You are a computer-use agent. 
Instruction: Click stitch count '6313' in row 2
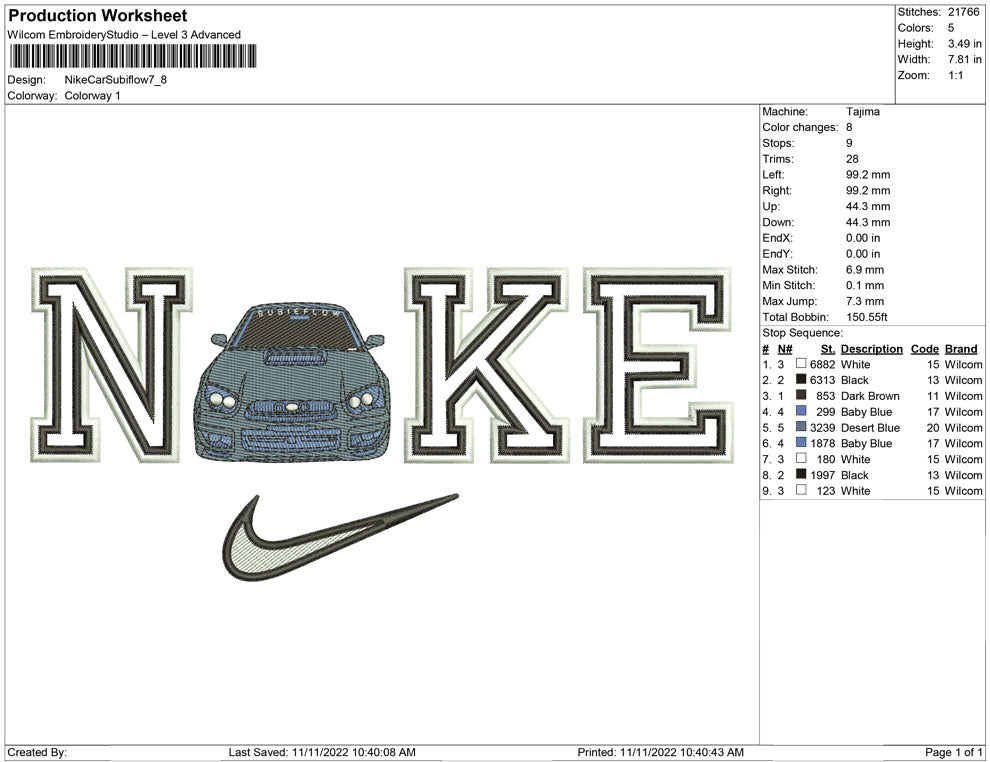tap(822, 380)
